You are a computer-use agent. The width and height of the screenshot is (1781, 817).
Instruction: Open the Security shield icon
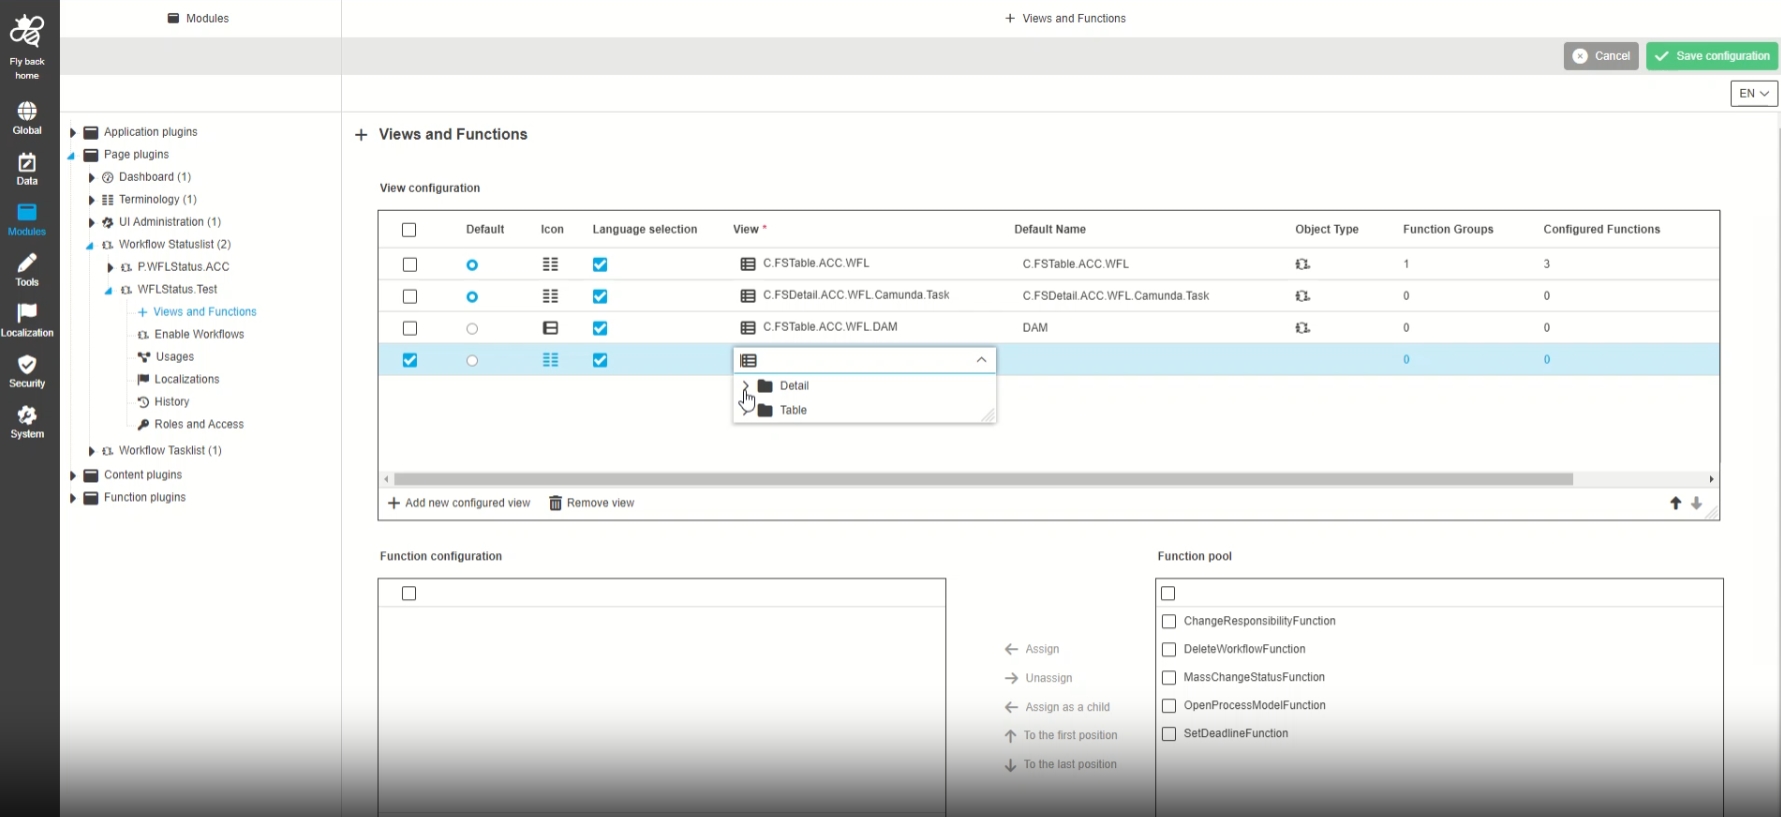point(27,365)
